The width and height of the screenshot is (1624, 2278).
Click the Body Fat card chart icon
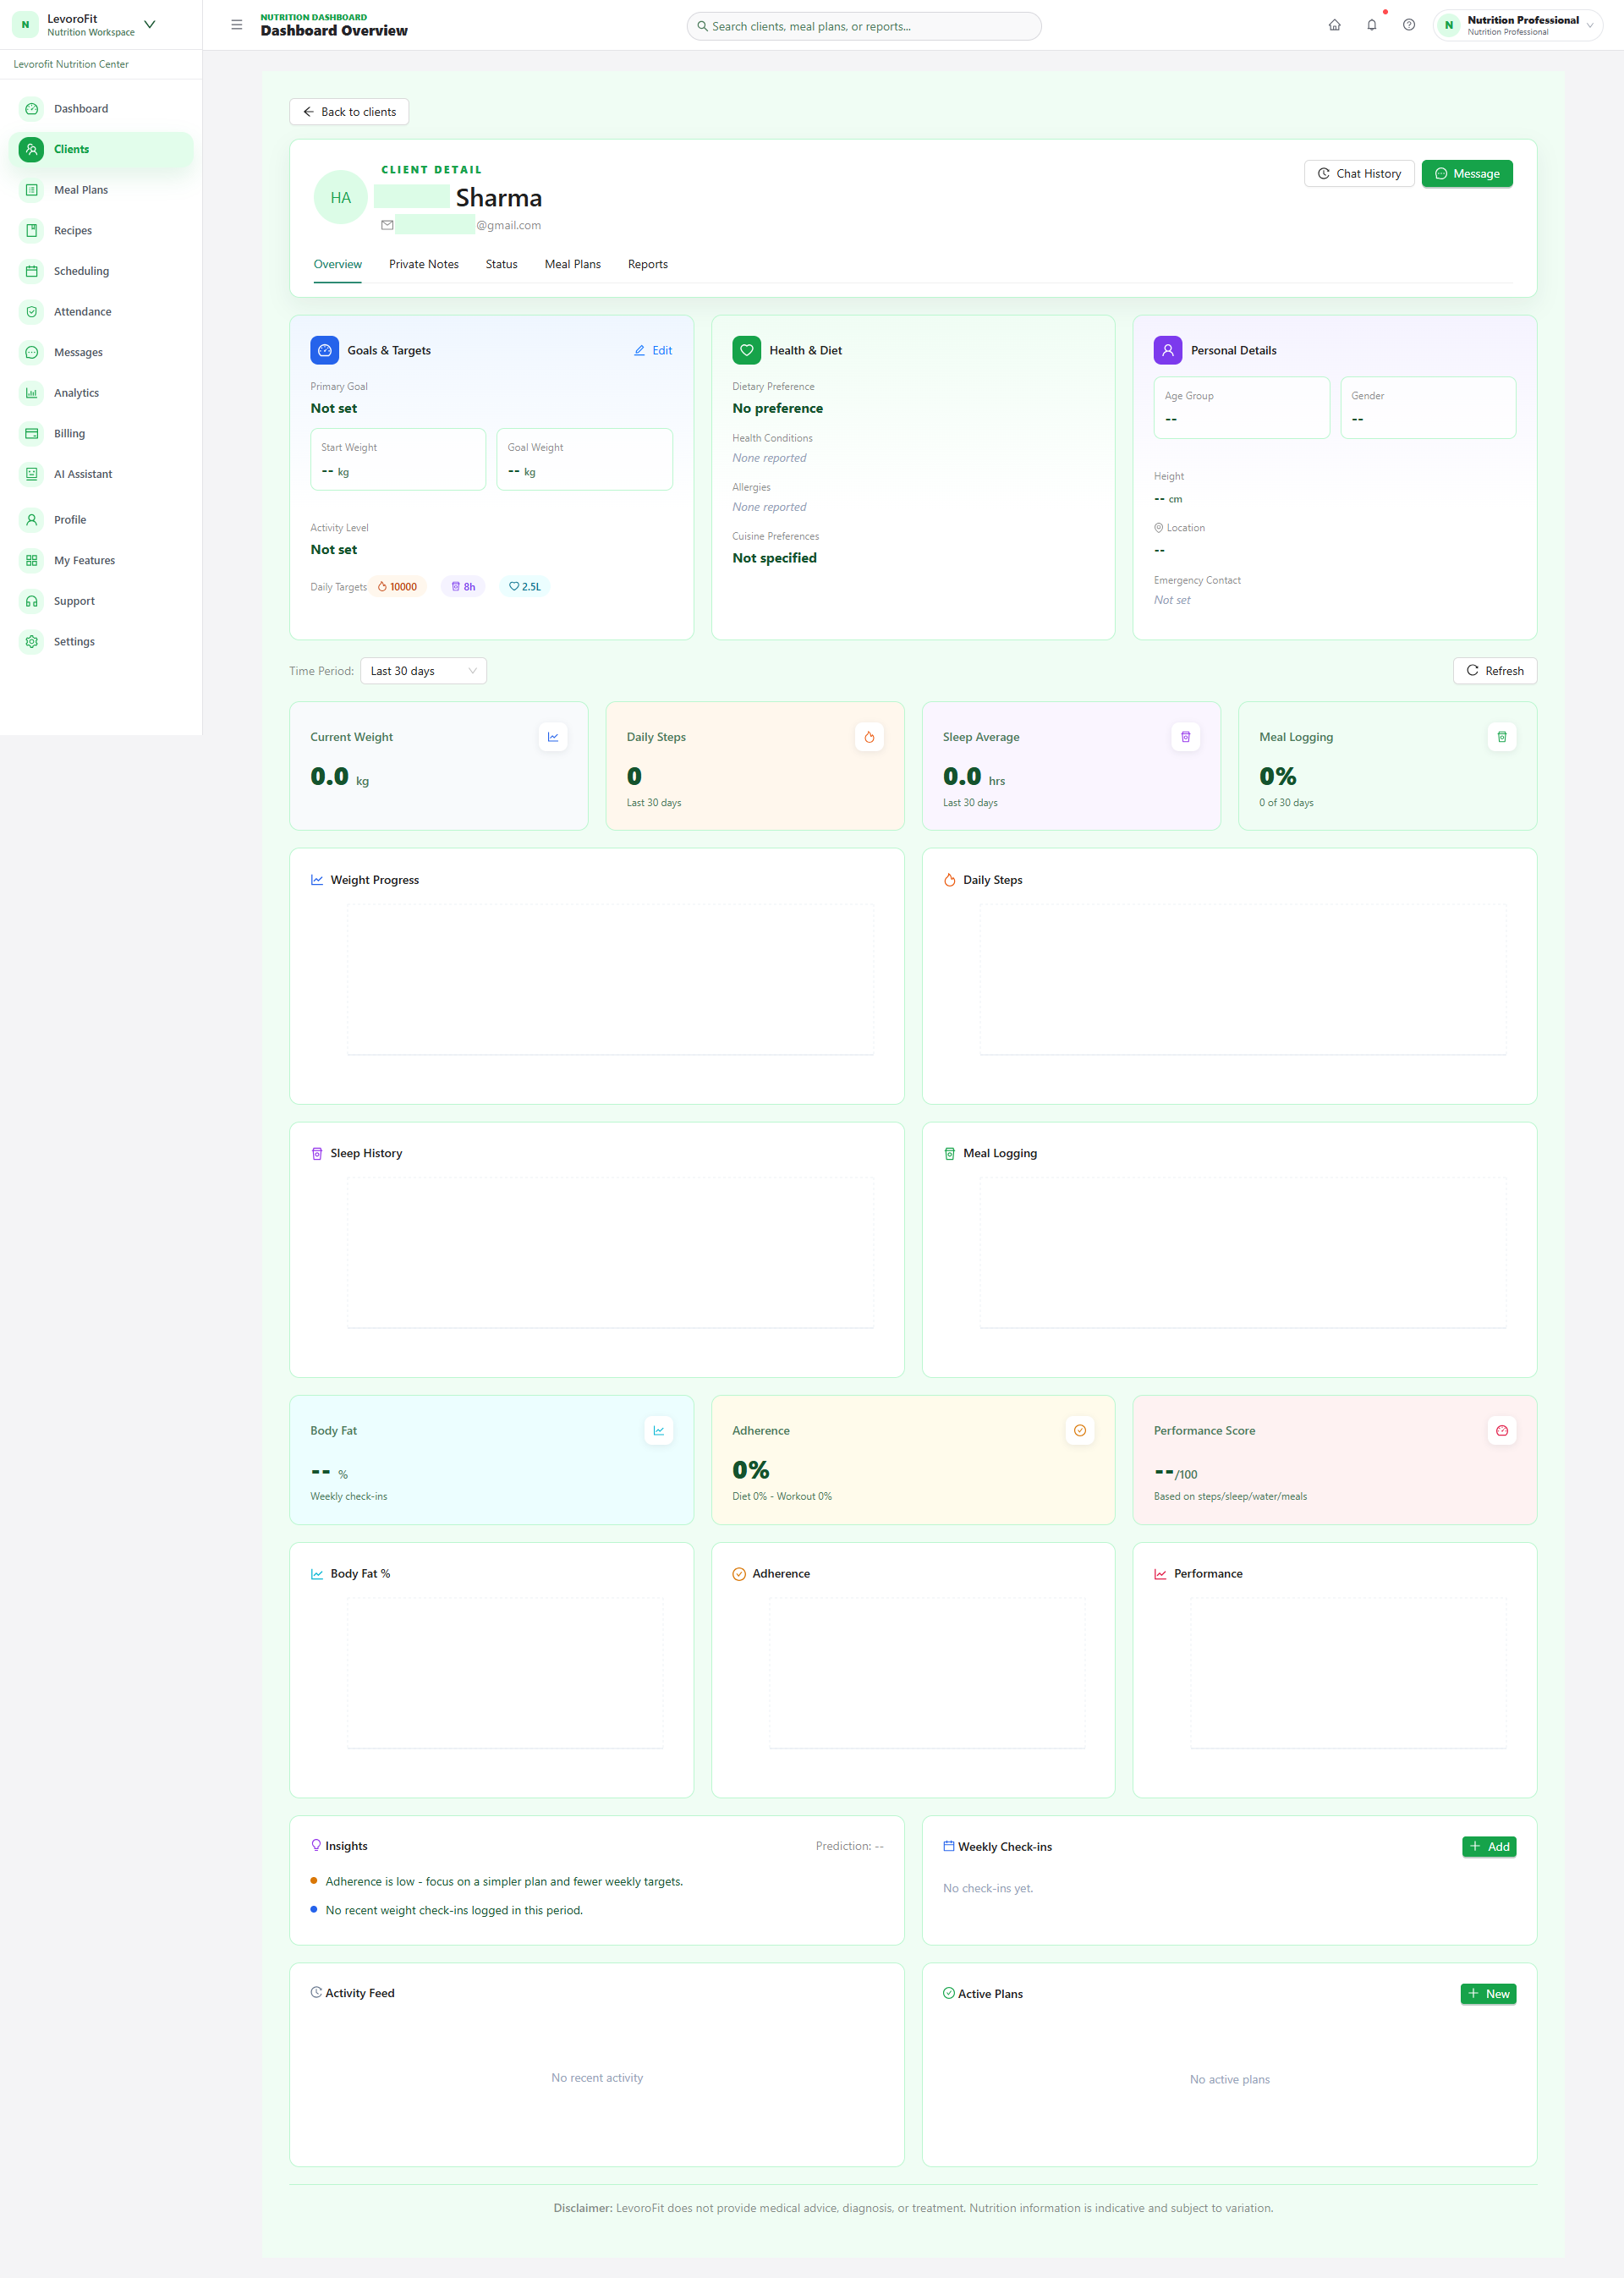click(659, 1431)
